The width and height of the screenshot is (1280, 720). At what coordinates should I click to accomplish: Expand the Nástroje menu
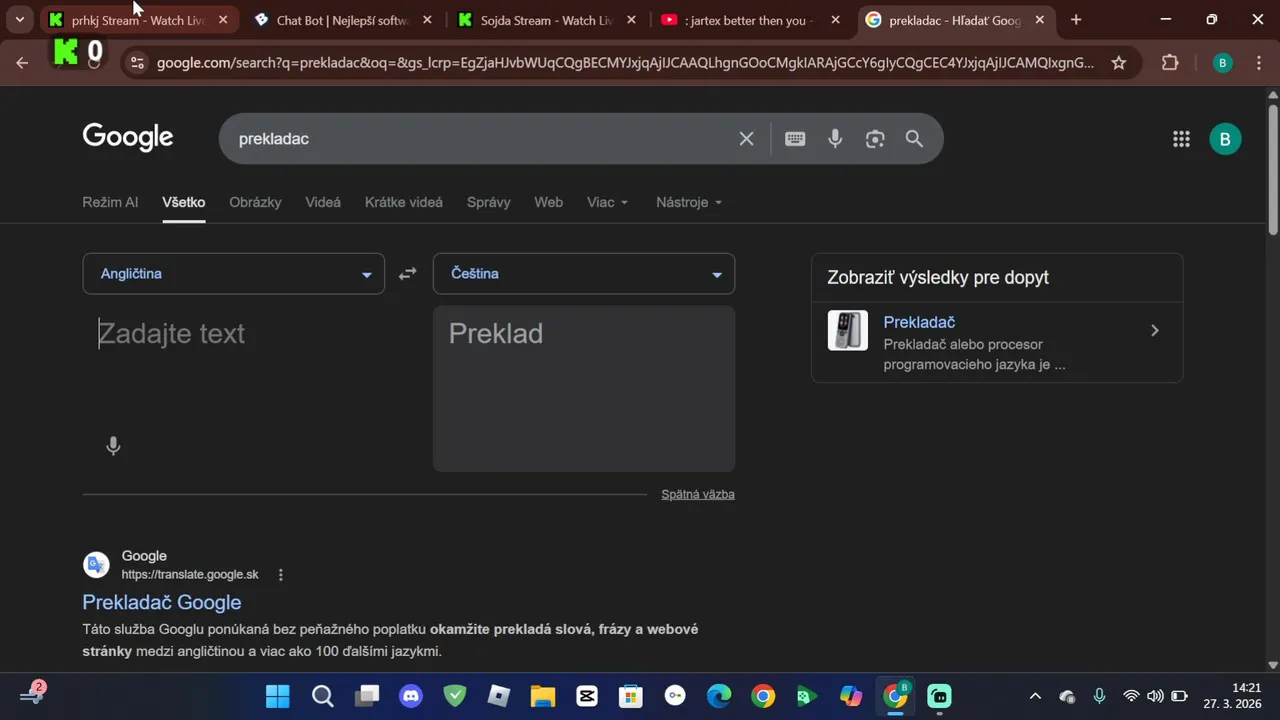click(x=689, y=202)
